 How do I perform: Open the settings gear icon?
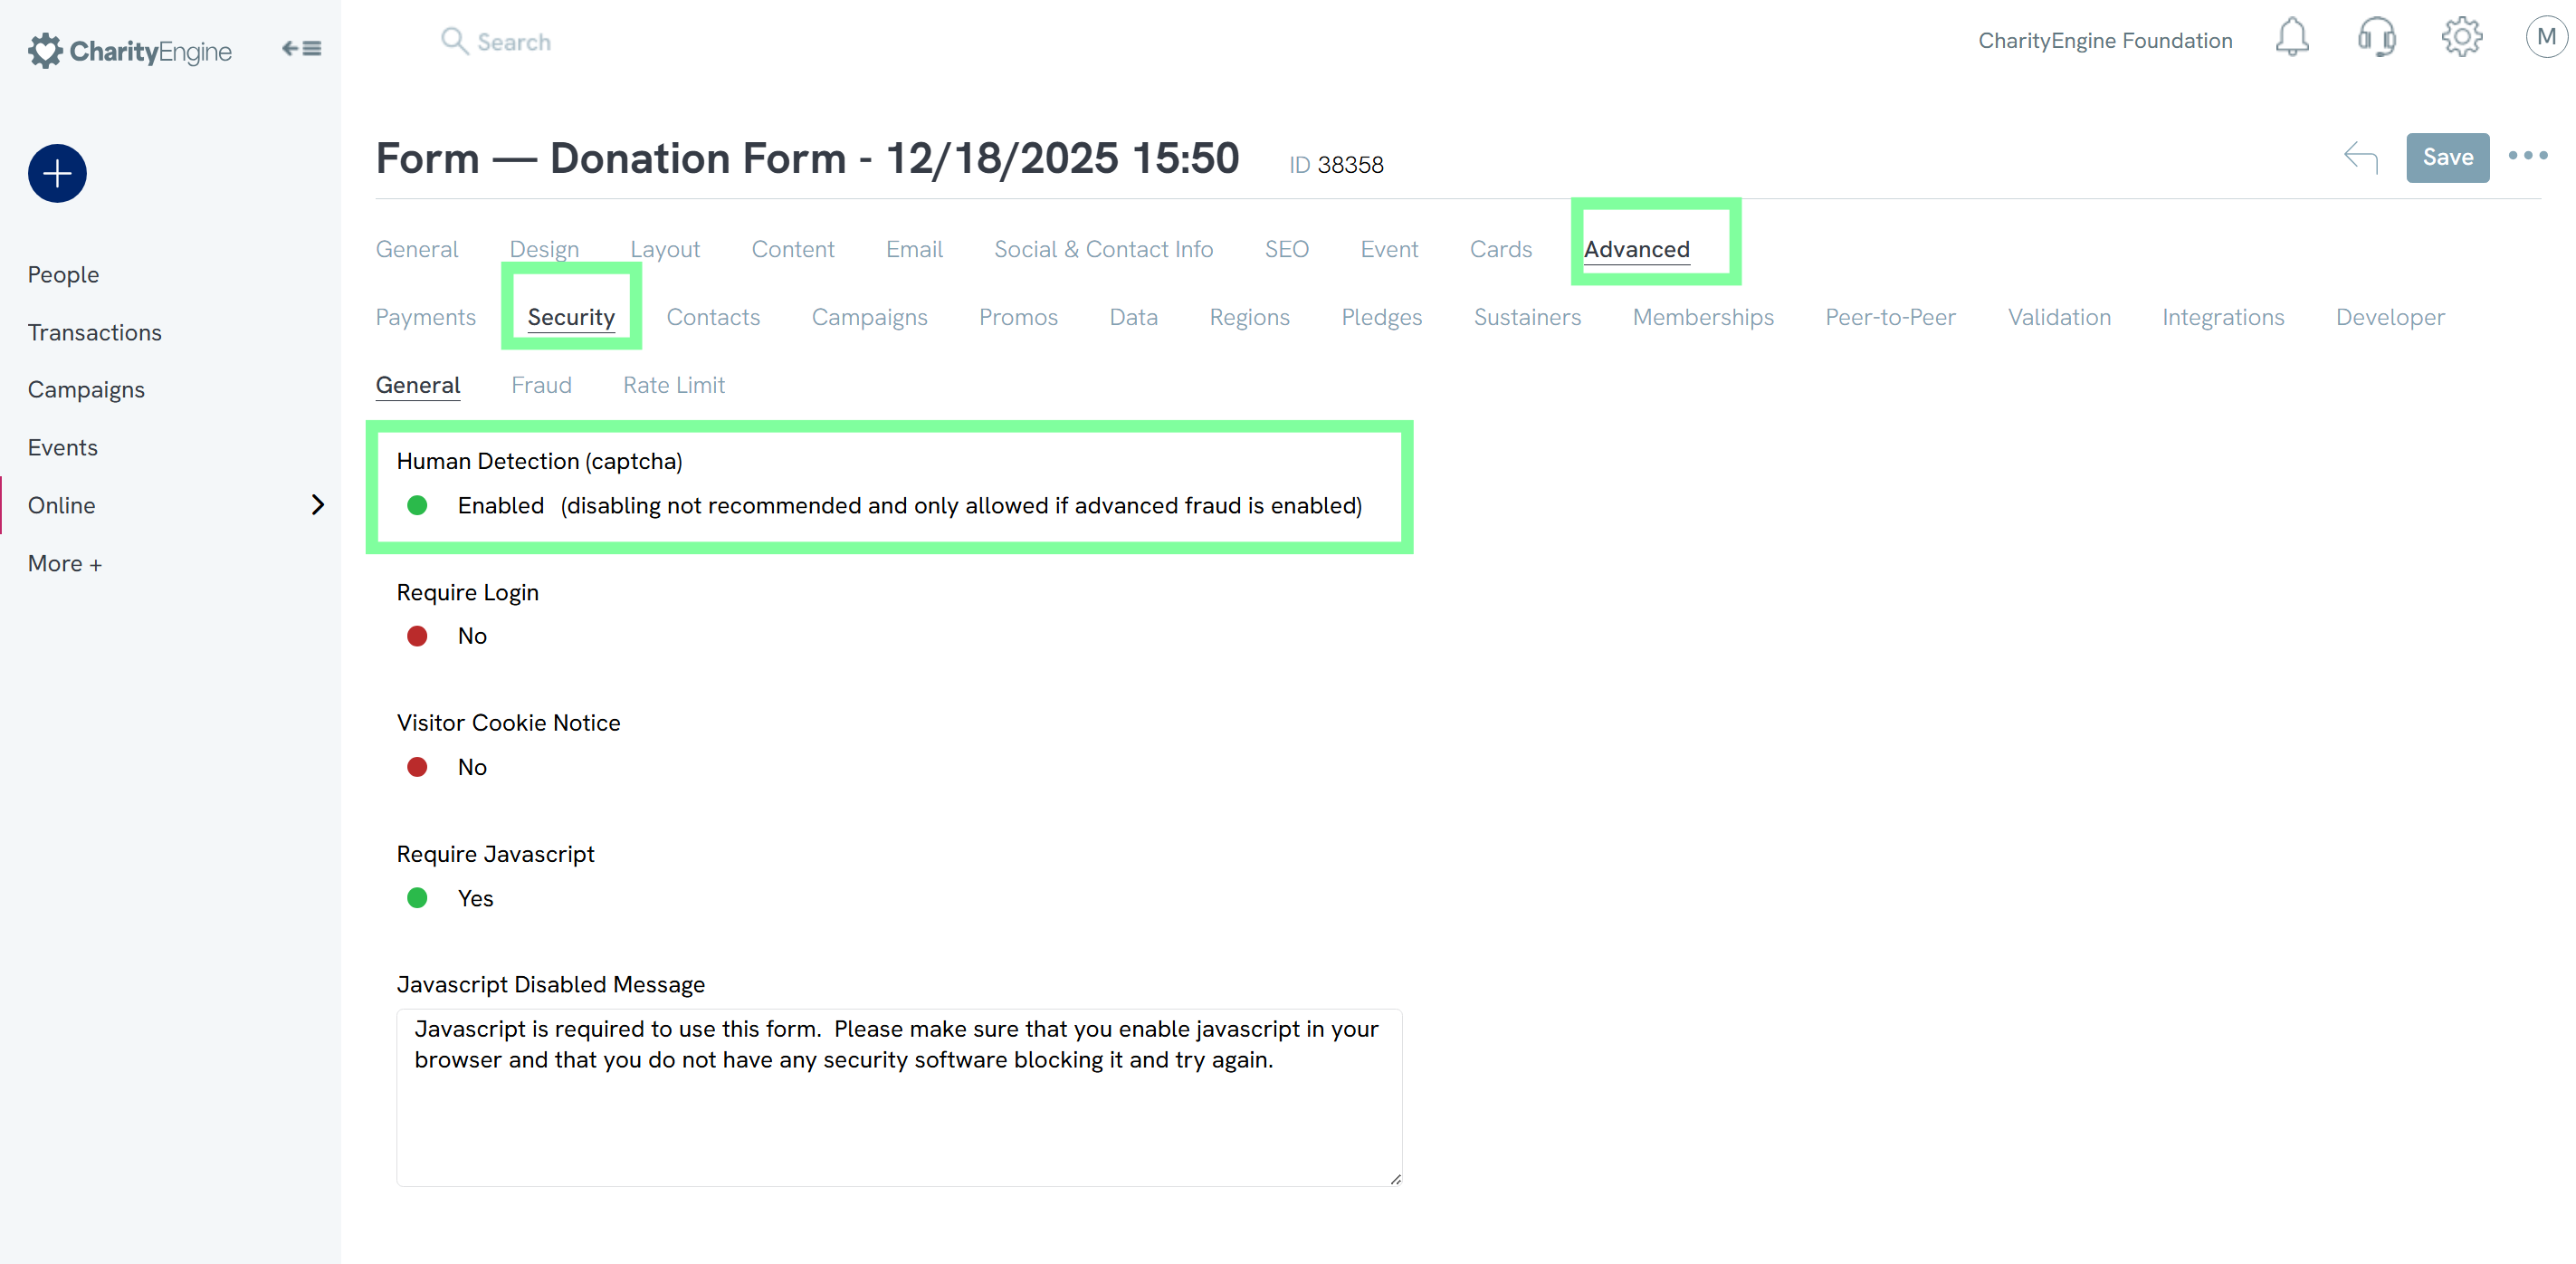click(x=2461, y=38)
